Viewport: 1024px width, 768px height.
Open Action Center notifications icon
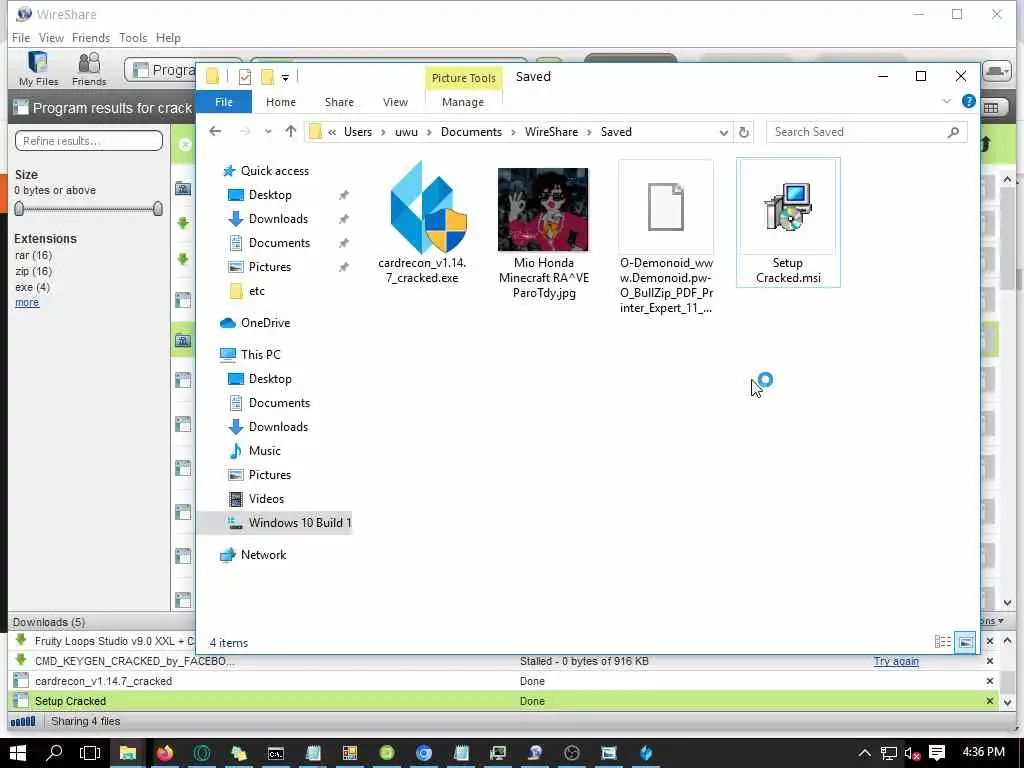tap(937, 753)
